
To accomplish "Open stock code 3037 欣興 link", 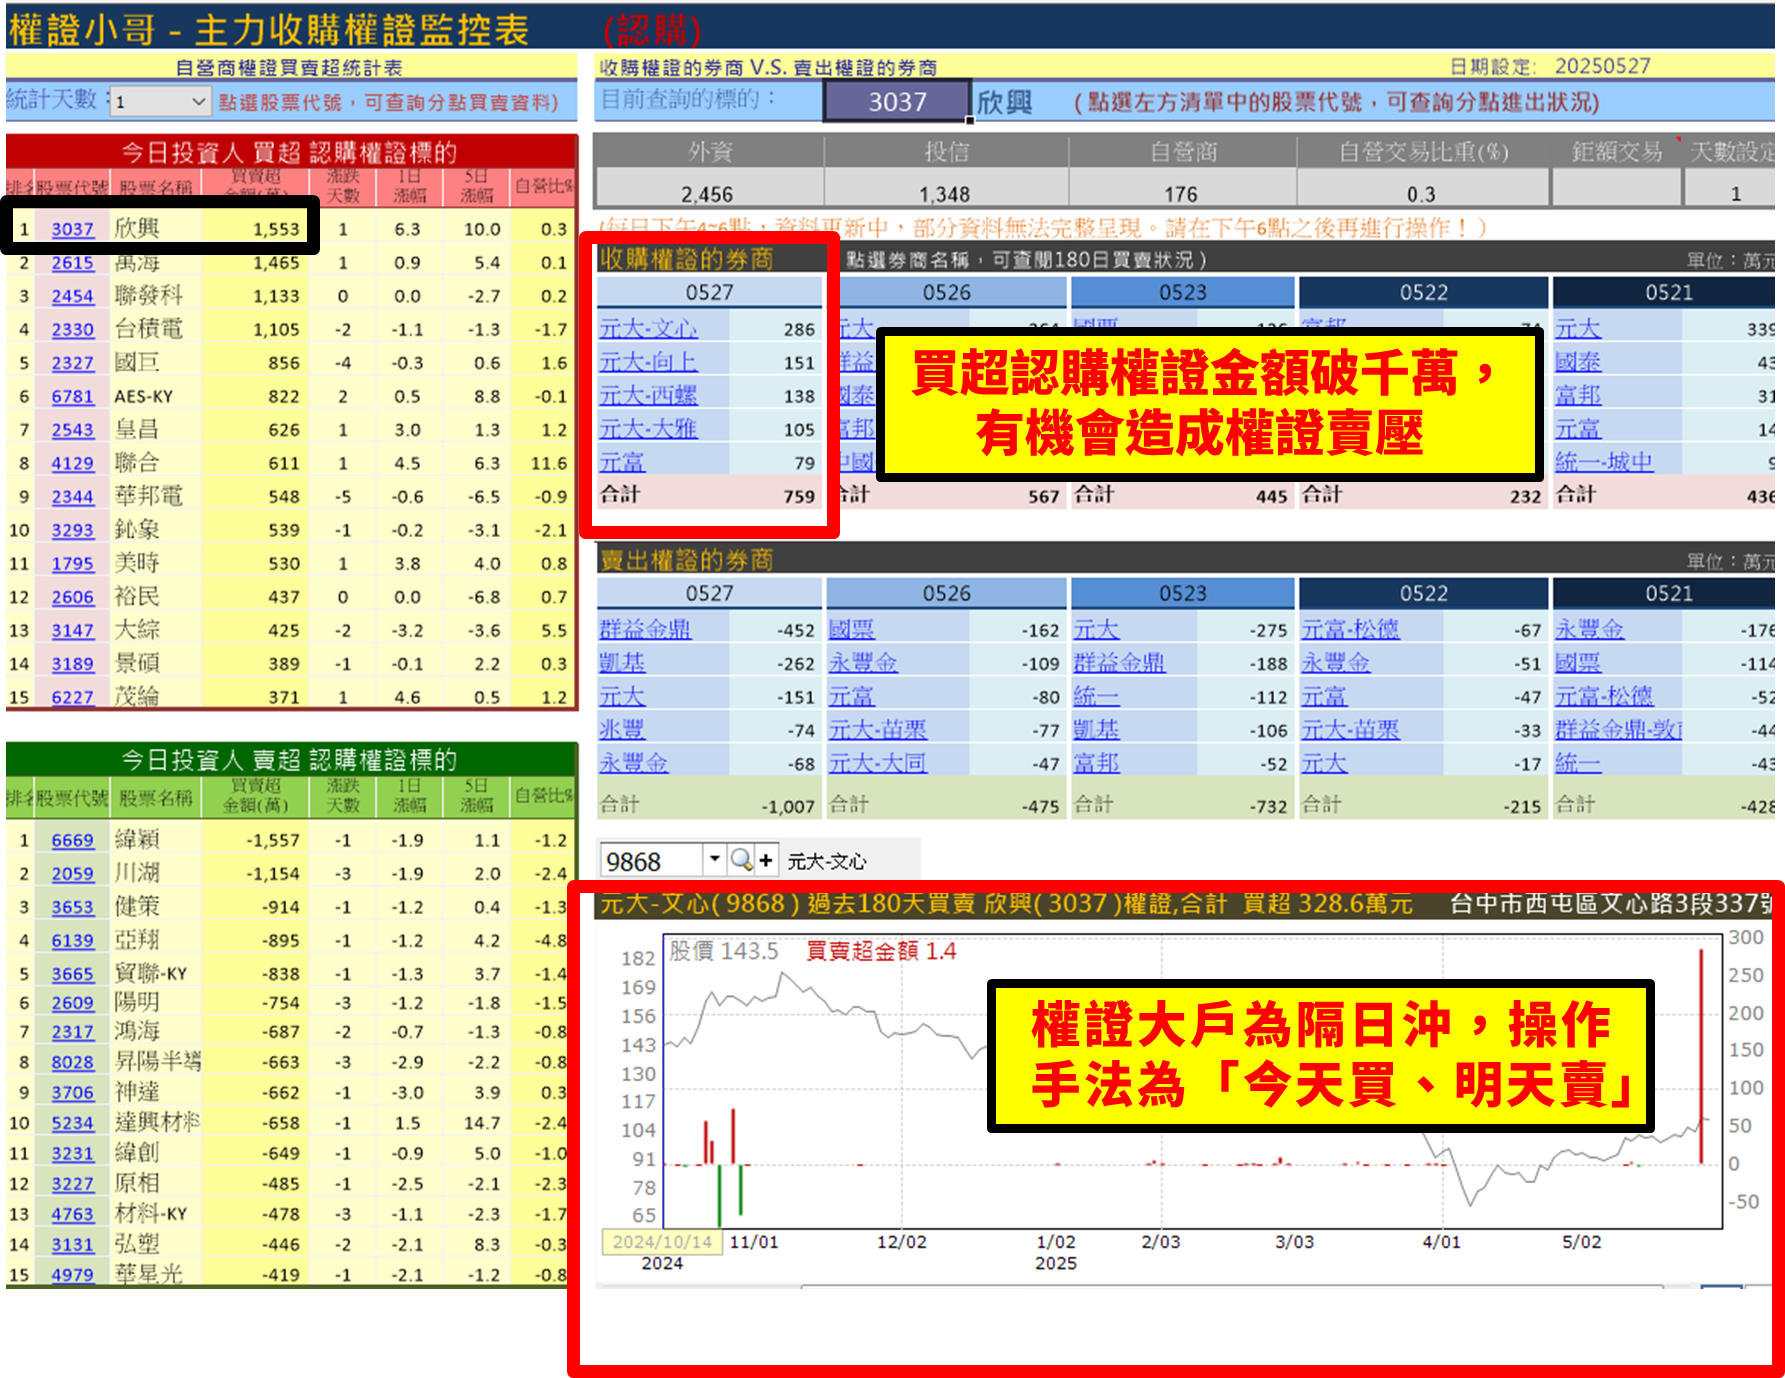I will tap(73, 229).
